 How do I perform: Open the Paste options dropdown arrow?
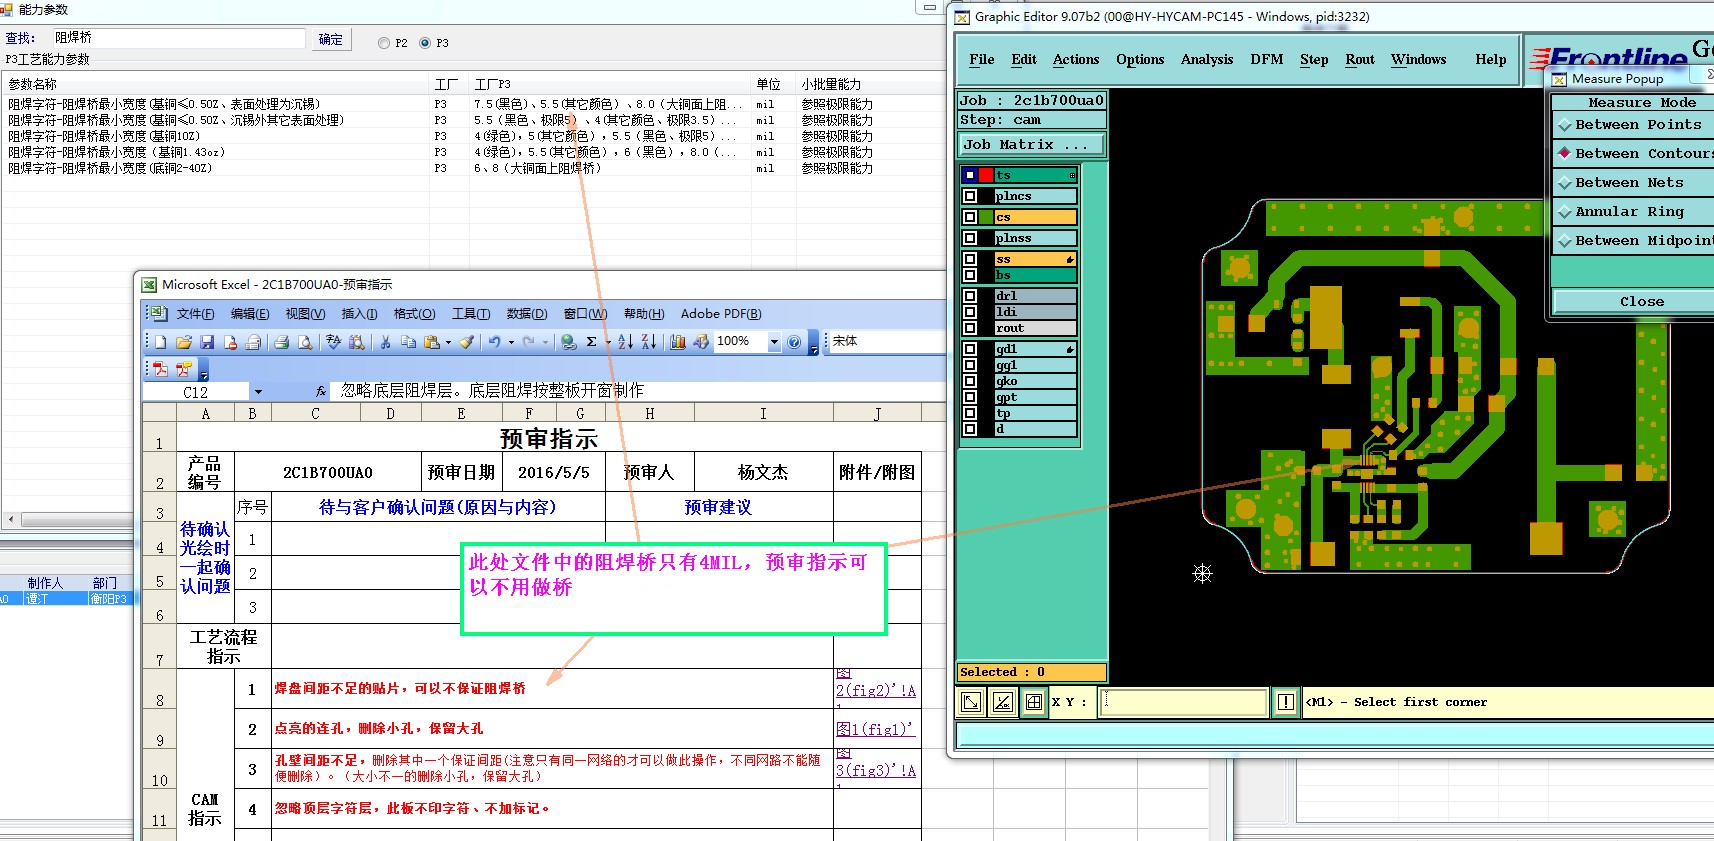point(448,342)
